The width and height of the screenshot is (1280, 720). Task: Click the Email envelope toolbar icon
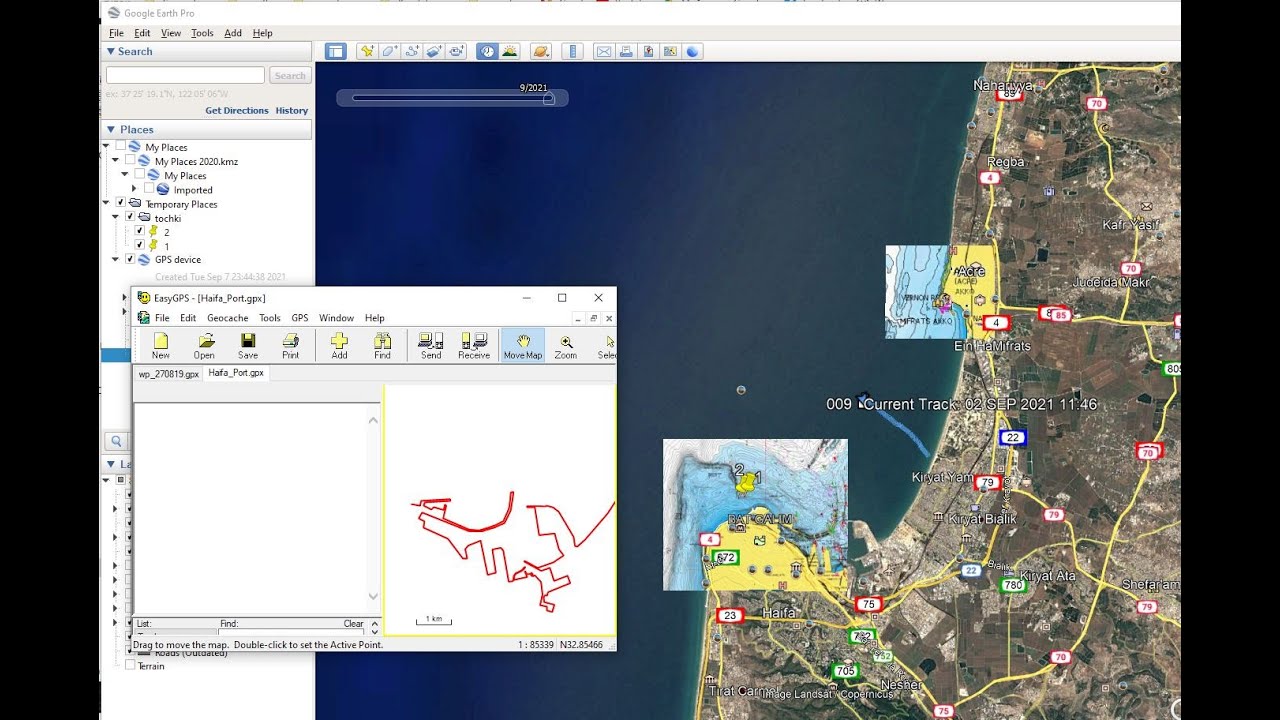click(603, 51)
